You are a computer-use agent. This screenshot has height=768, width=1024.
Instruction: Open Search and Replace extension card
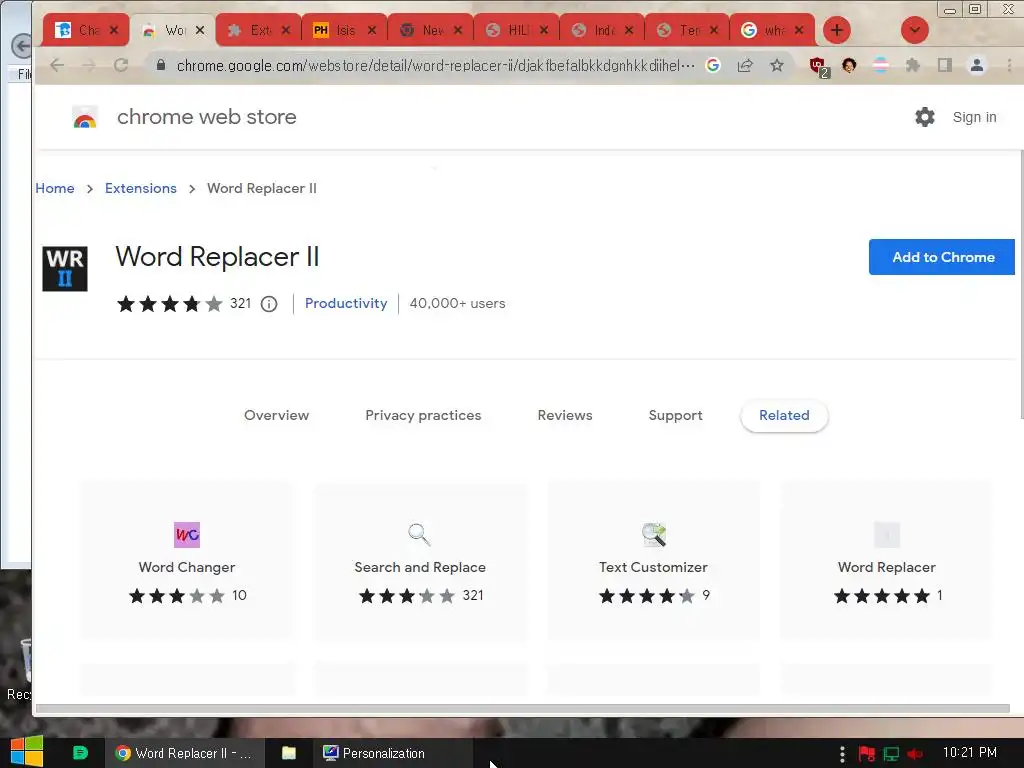420,560
